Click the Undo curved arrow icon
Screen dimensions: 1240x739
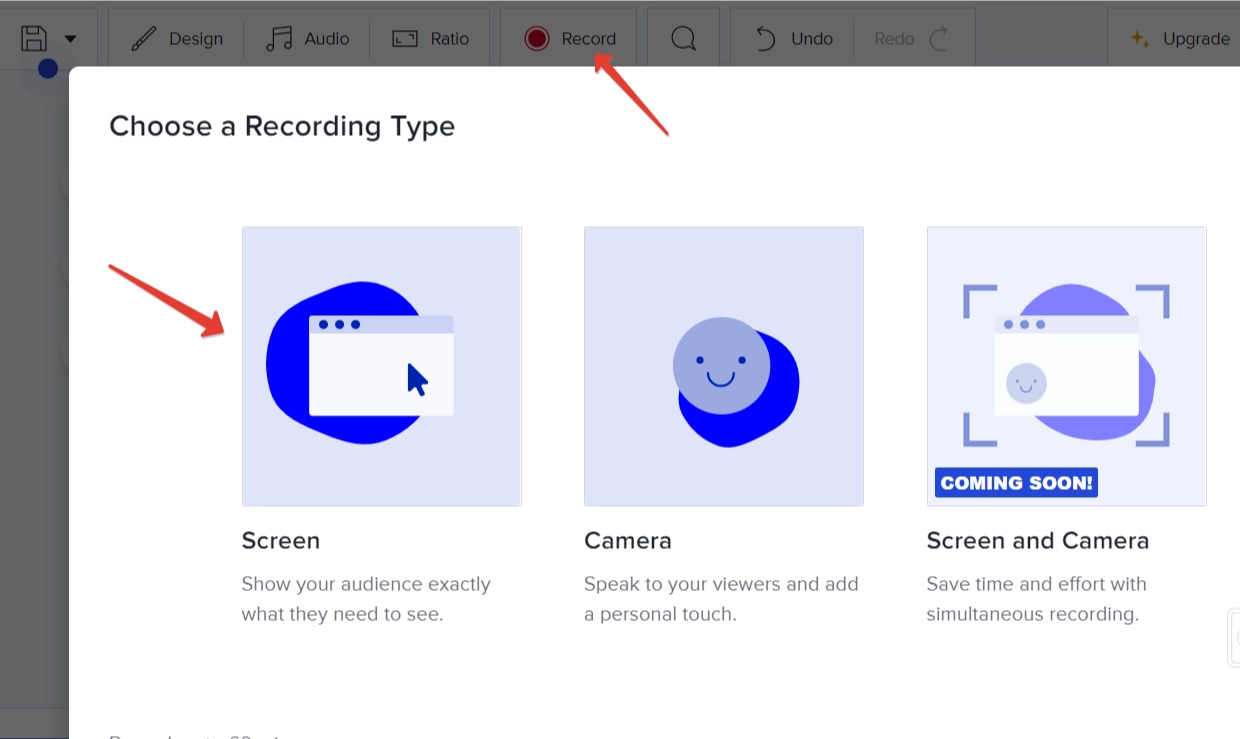click(x=766, y=39)
